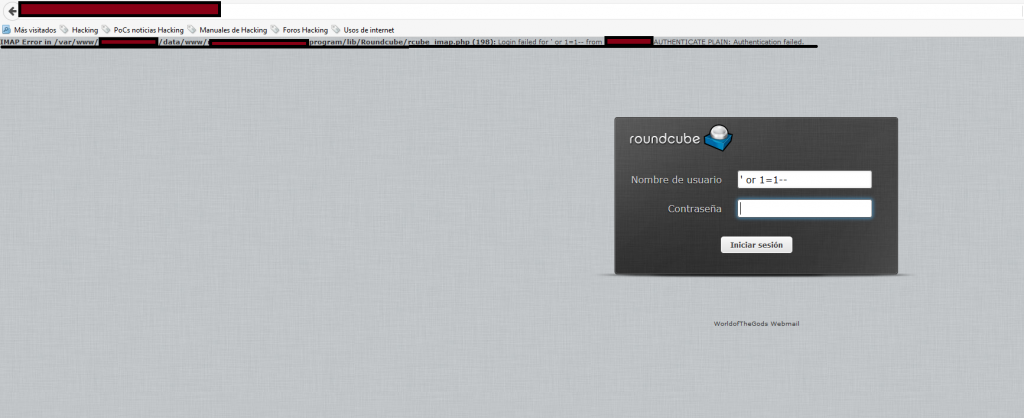Click tag icon beside Foros Hacking
Viewport: 1024px width, 418px height.
click(274, 30)
